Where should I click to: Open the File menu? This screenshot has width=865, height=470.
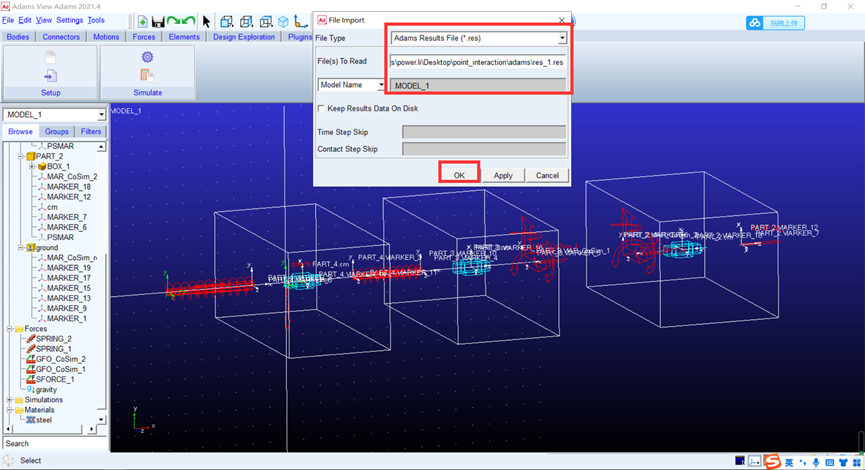coord(8,20)
